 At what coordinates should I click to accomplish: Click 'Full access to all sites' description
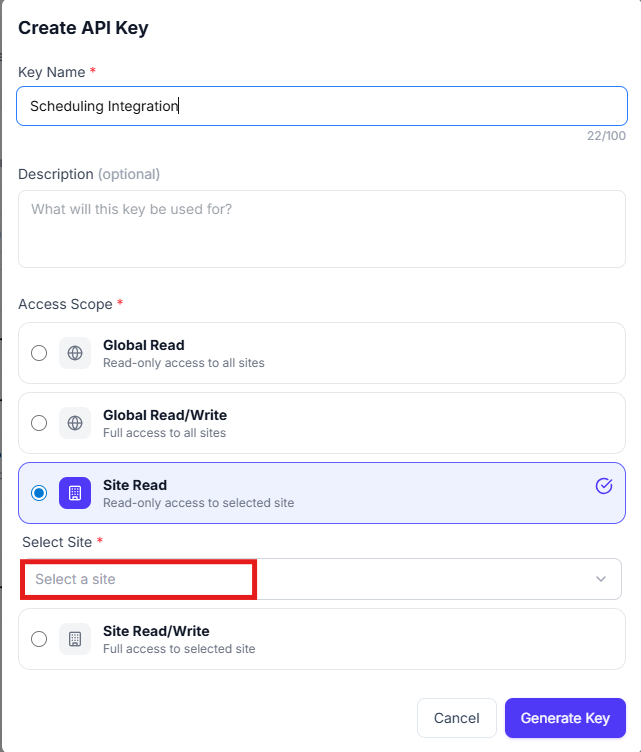(164, 433)
